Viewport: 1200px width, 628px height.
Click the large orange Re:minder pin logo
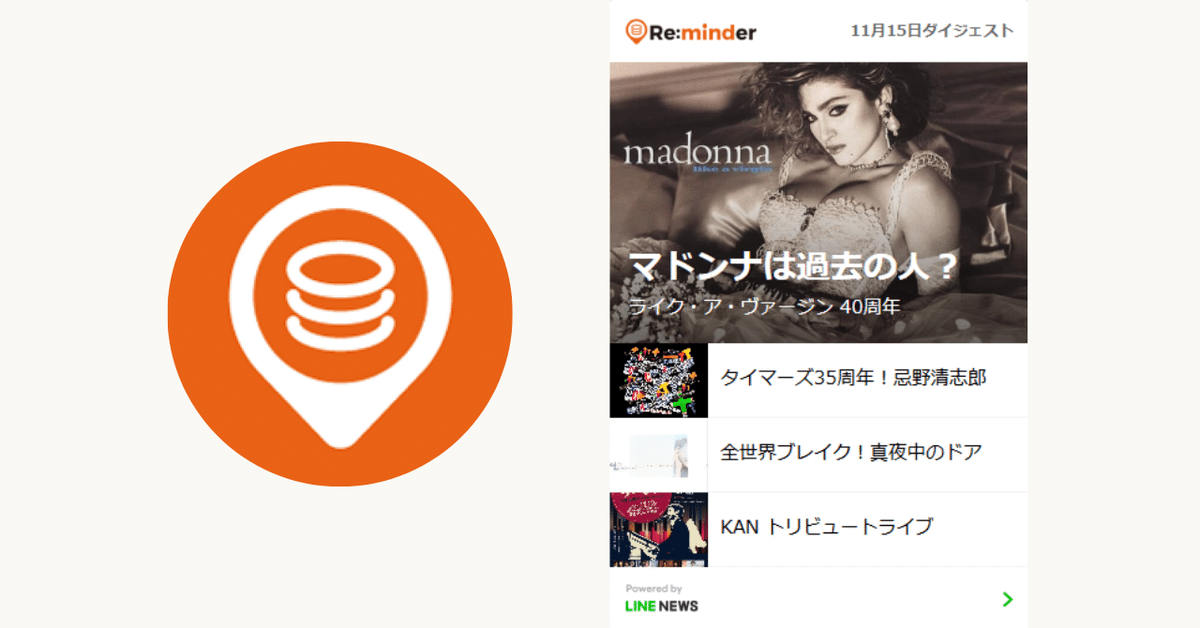click(340, 314)
